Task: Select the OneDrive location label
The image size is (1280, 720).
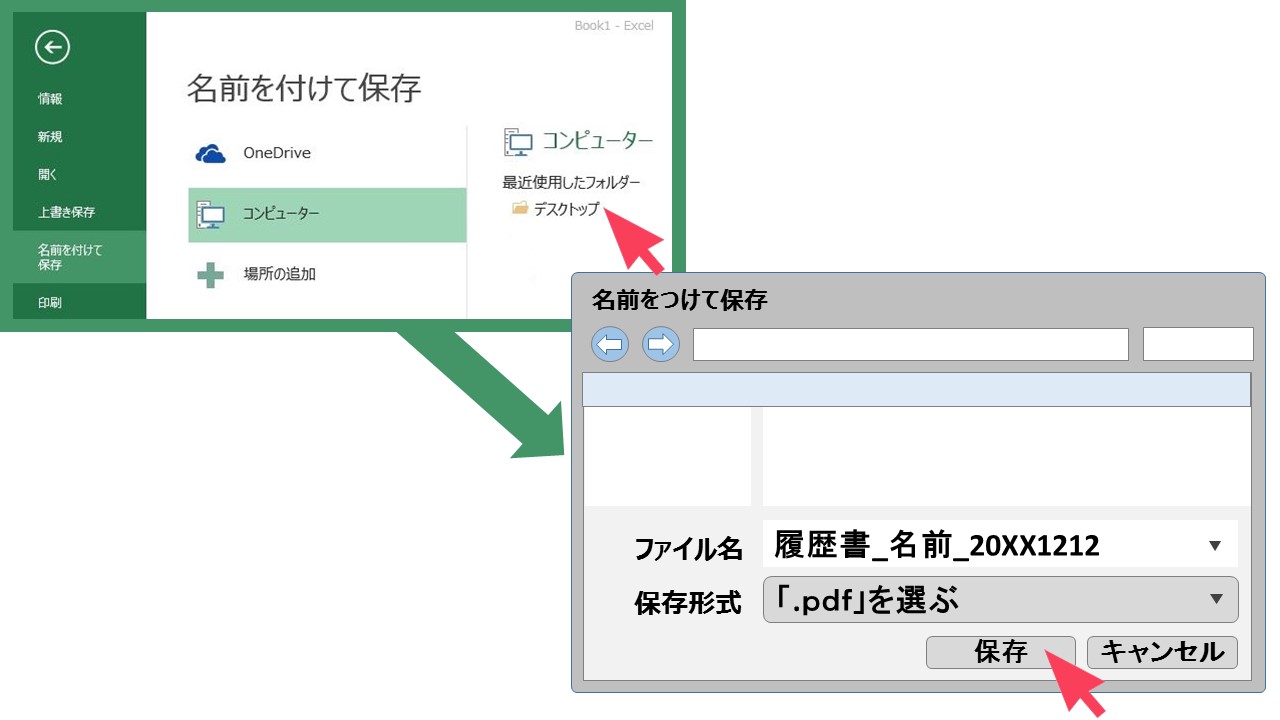Action: pos(277,153)
